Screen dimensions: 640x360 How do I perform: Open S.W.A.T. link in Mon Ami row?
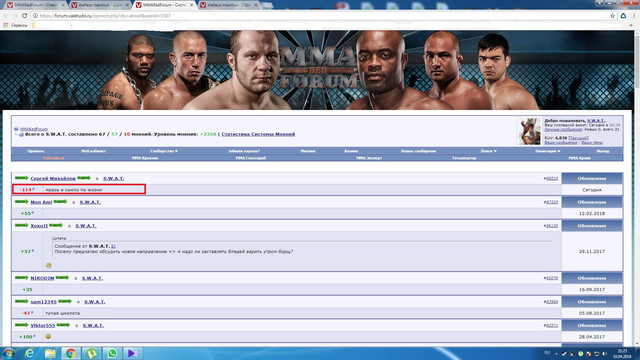90,202
